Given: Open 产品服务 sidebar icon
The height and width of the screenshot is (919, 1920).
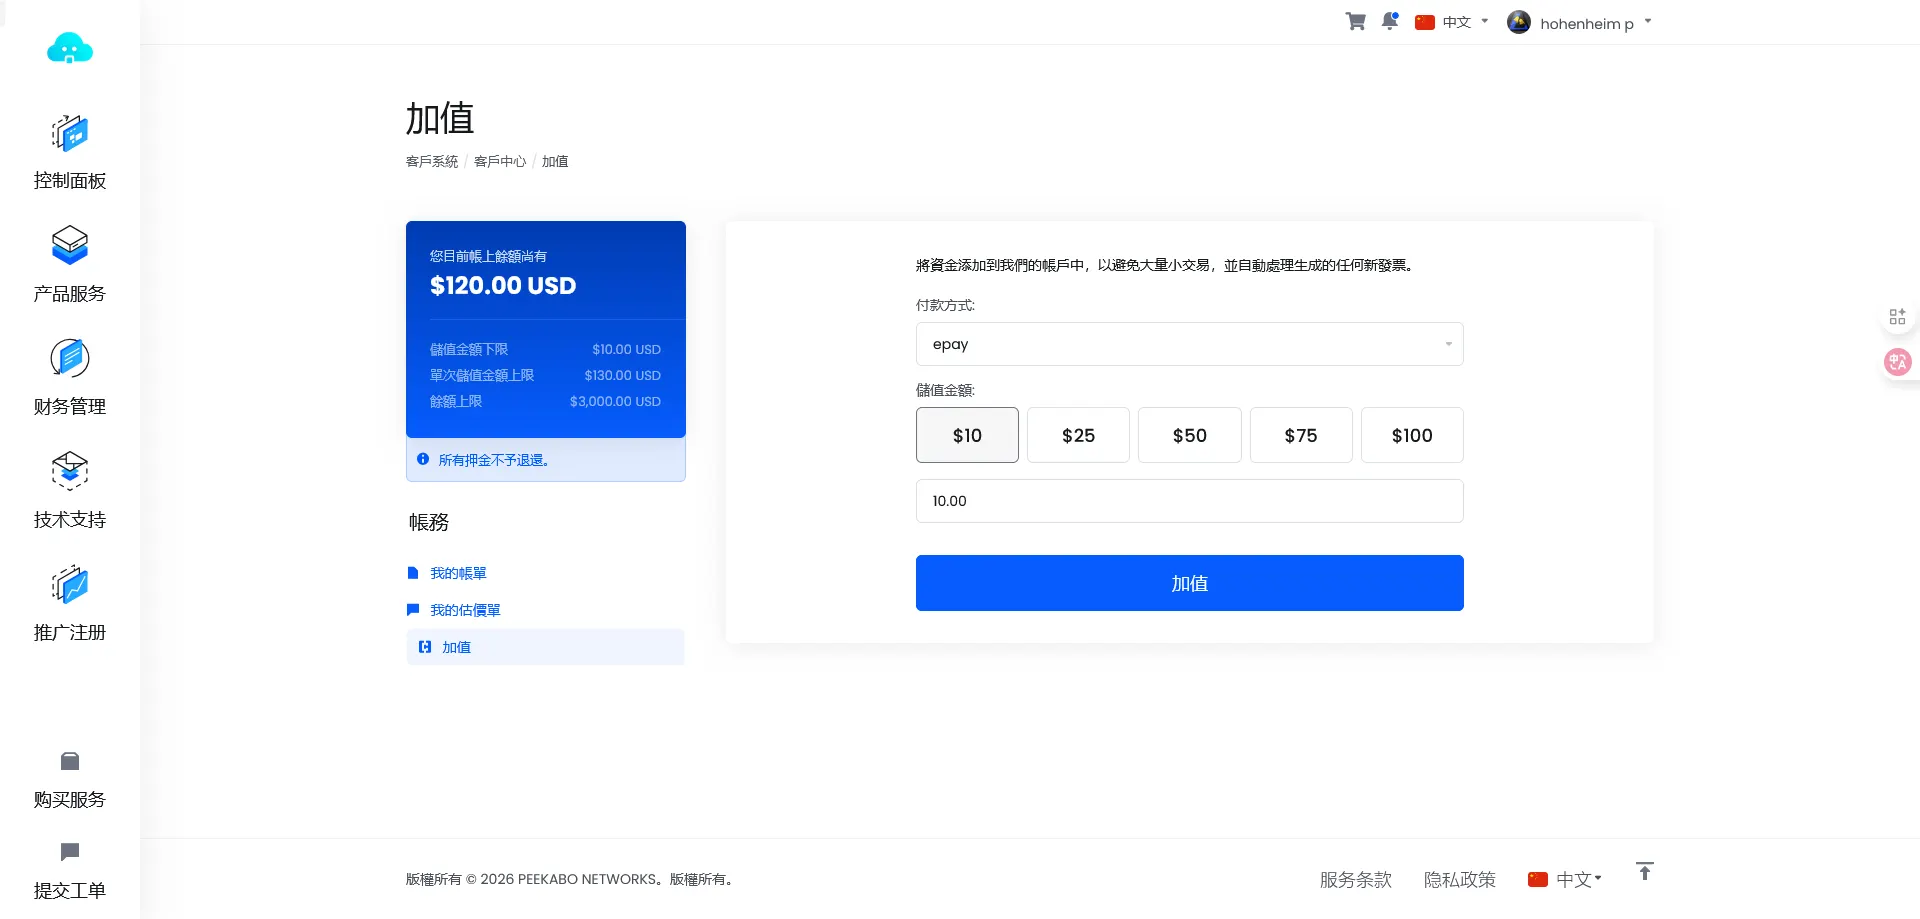Looking at the screenshot, I should click(70, 246).
